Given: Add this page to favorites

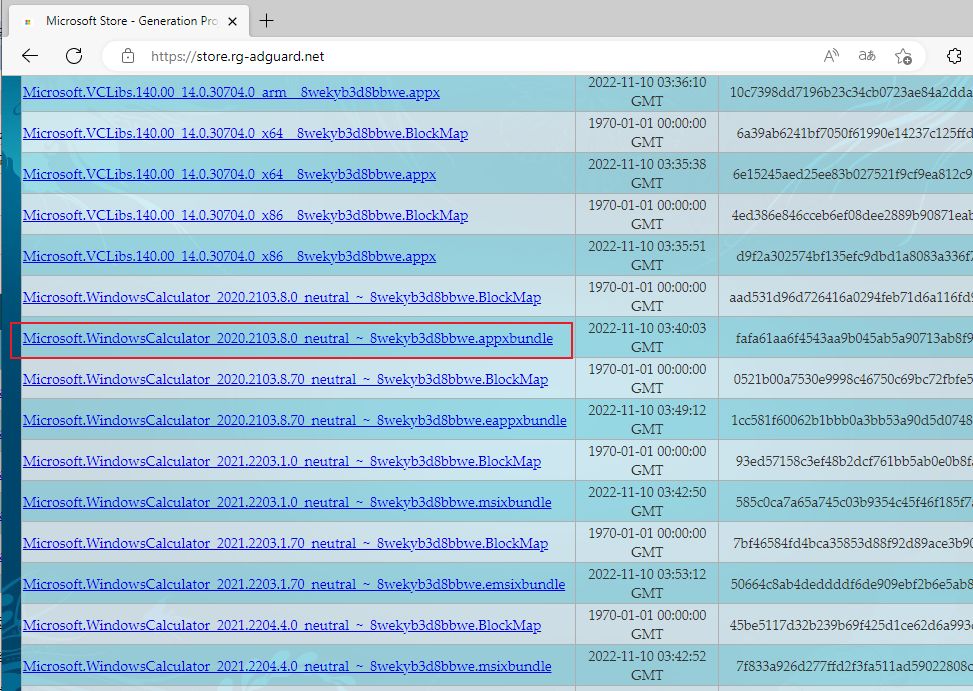Looking at the screenshot, I should pyautogui.click(x=903, y=56).
